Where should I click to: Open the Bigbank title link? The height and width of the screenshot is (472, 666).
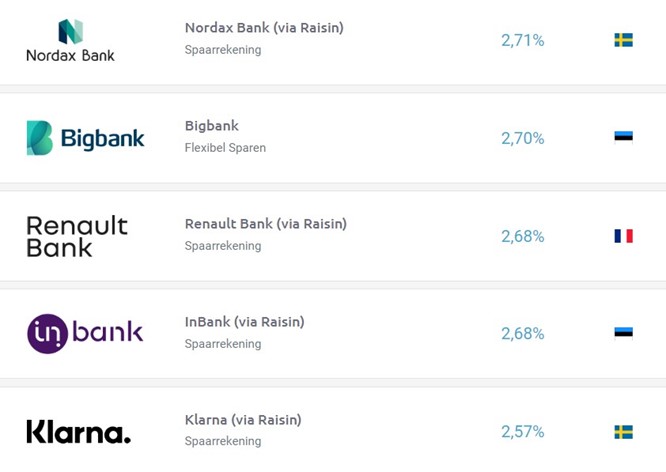pyautogui.click(x=212, y=126)
